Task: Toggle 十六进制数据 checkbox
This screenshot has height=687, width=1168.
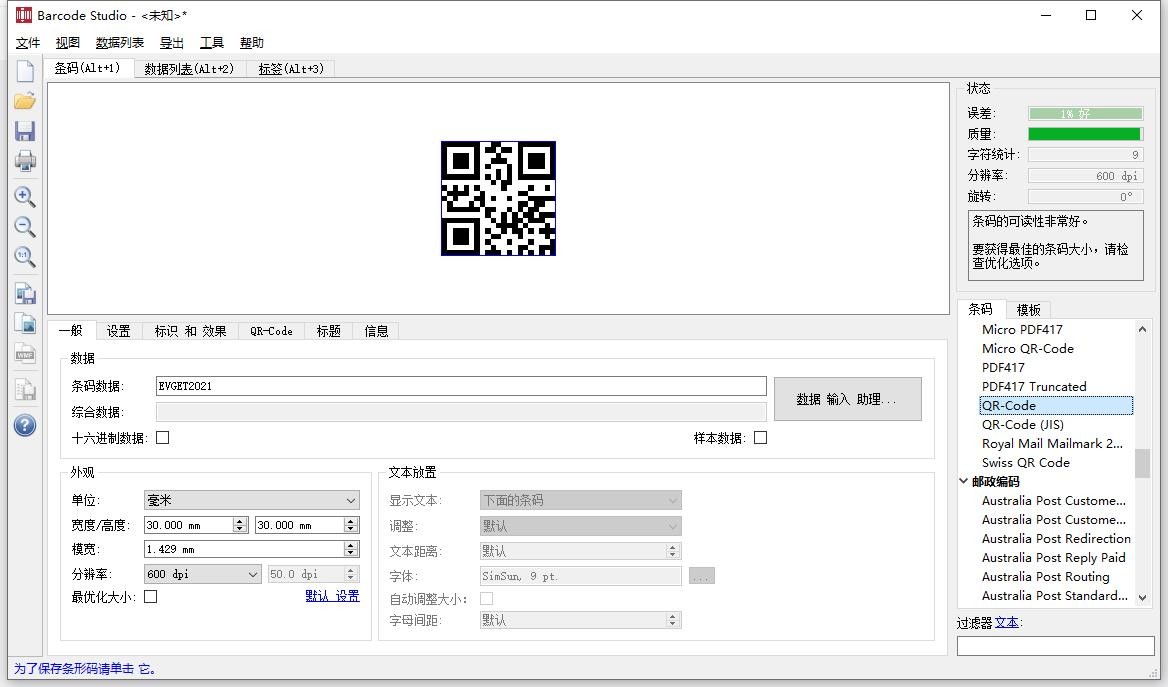Action: tap(162, 437)
